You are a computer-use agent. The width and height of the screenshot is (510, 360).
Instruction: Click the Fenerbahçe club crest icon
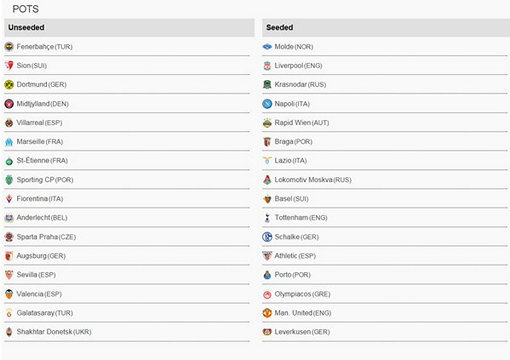click(9, 46)
